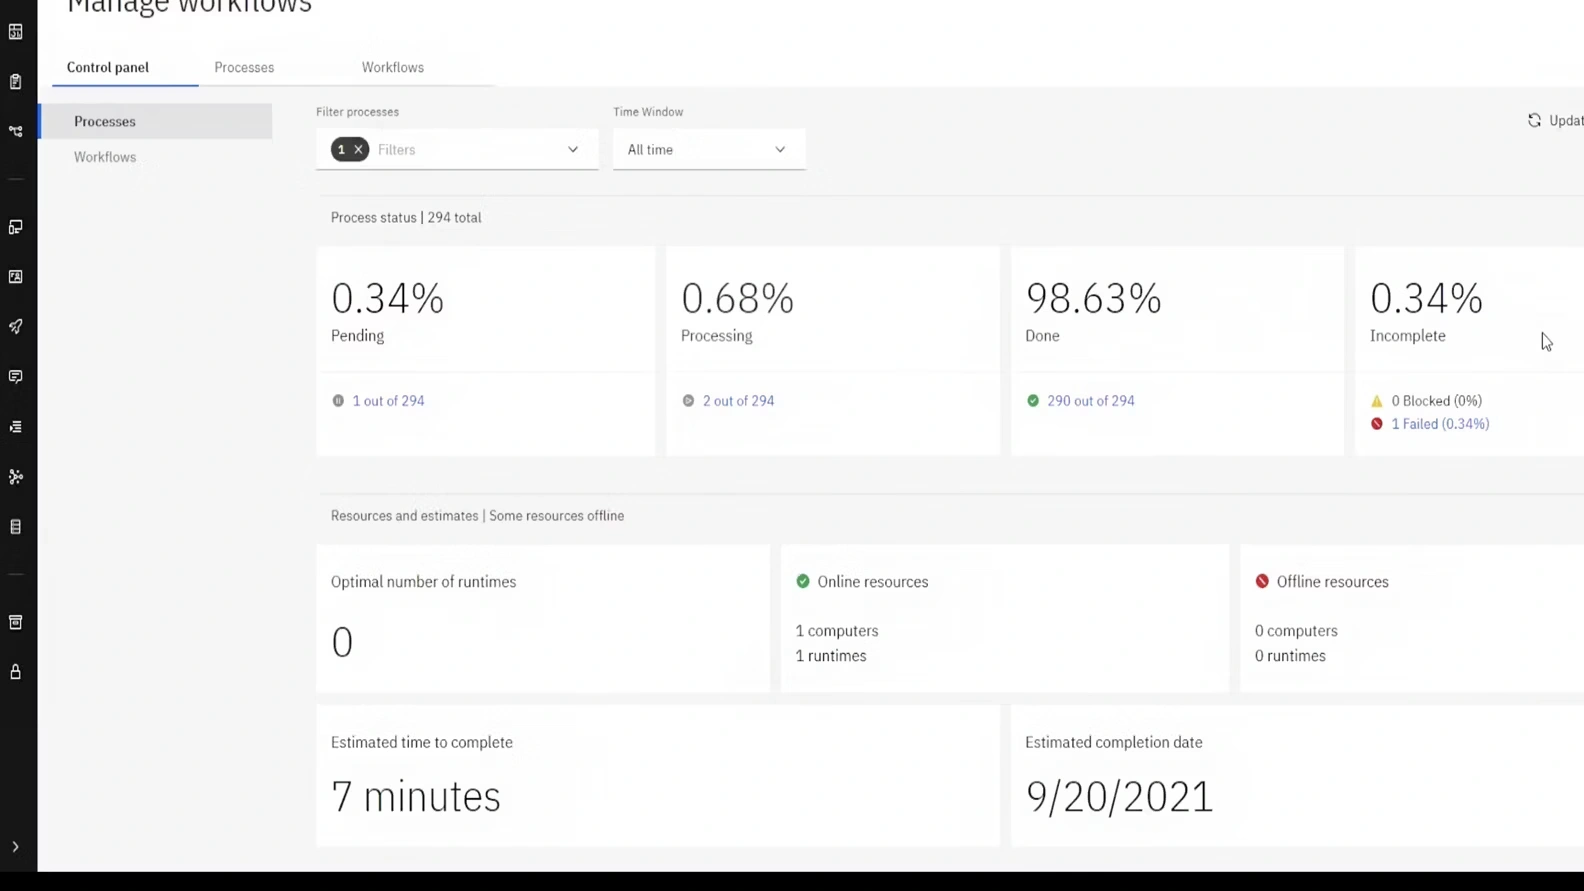Viewport: 1584px width, 891px height.
Task: Click the 0.34% Pending value
Action: coord(388,298)
